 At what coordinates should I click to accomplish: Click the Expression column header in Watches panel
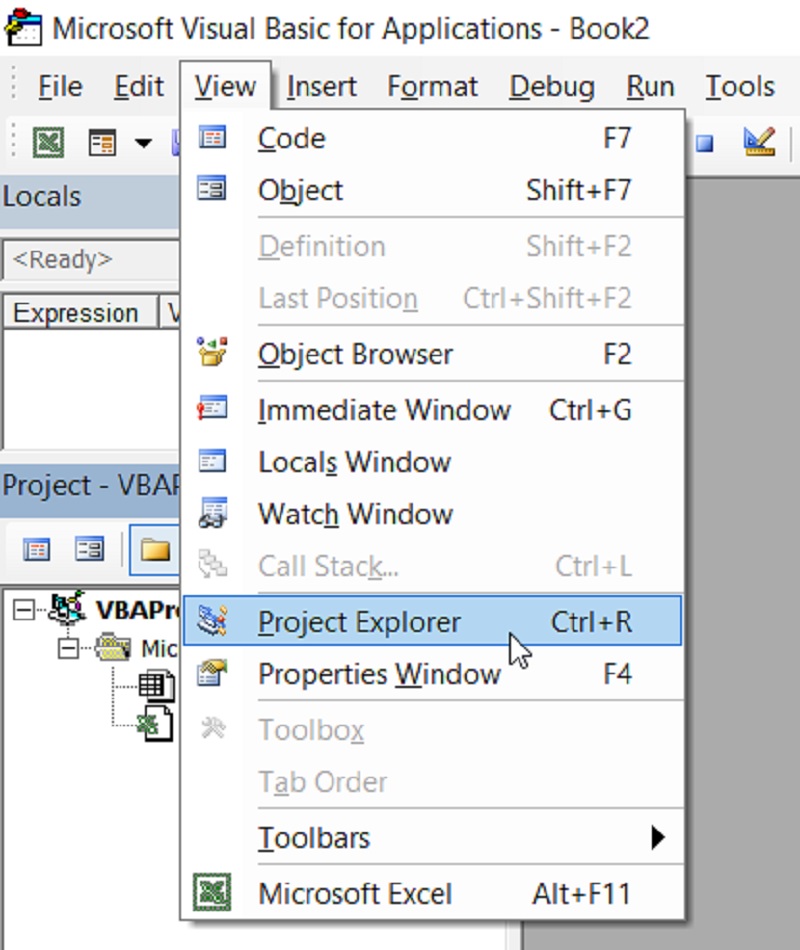[78, 312]
